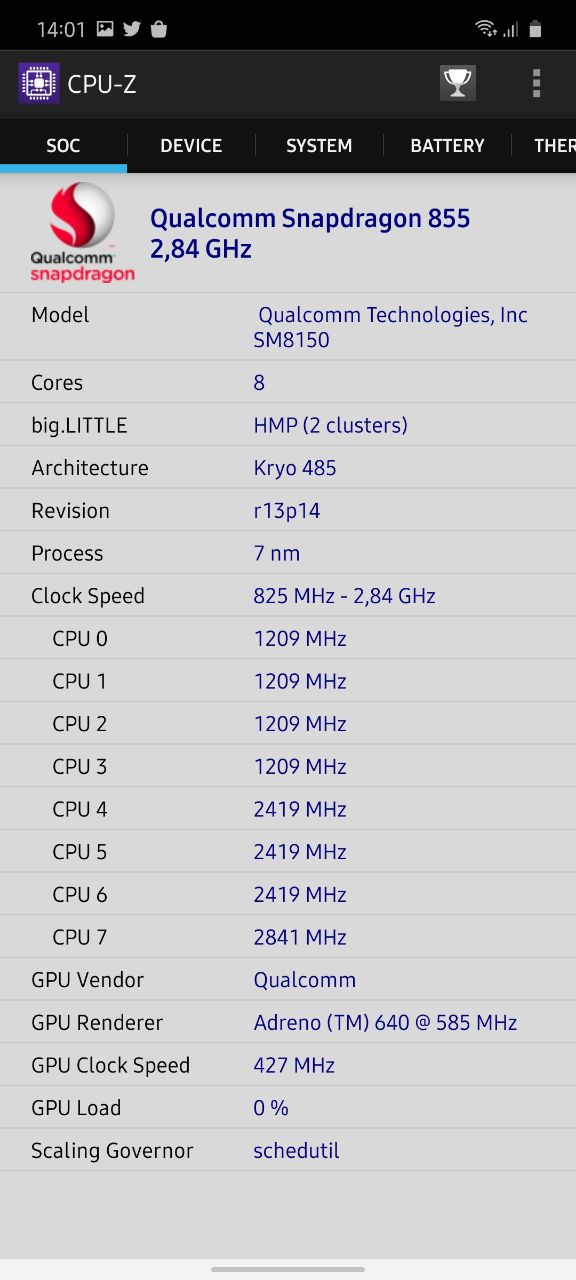The image size is (576, 1280).
Task: Tap the Wi-Fi status bar icon
Action: click(x=487, y=27)
